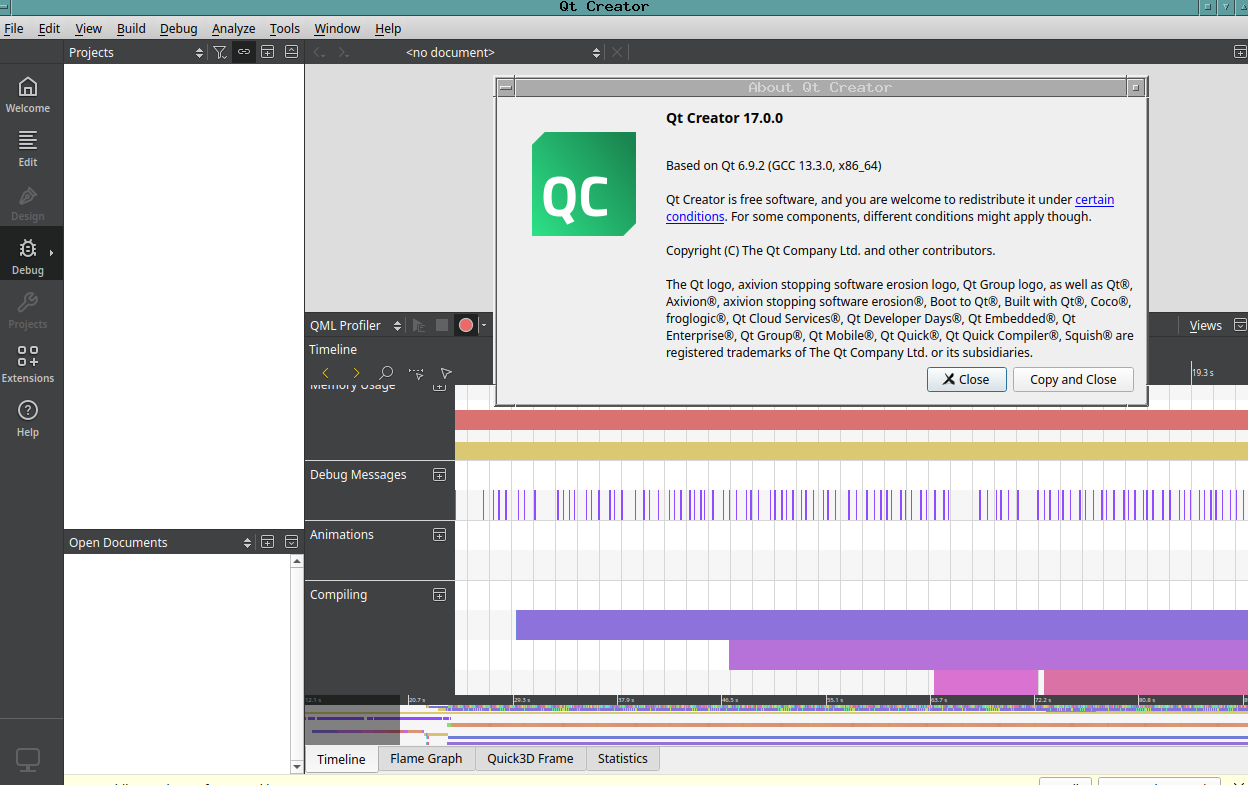Jump to next event in Timeline

tap(356, 373)
